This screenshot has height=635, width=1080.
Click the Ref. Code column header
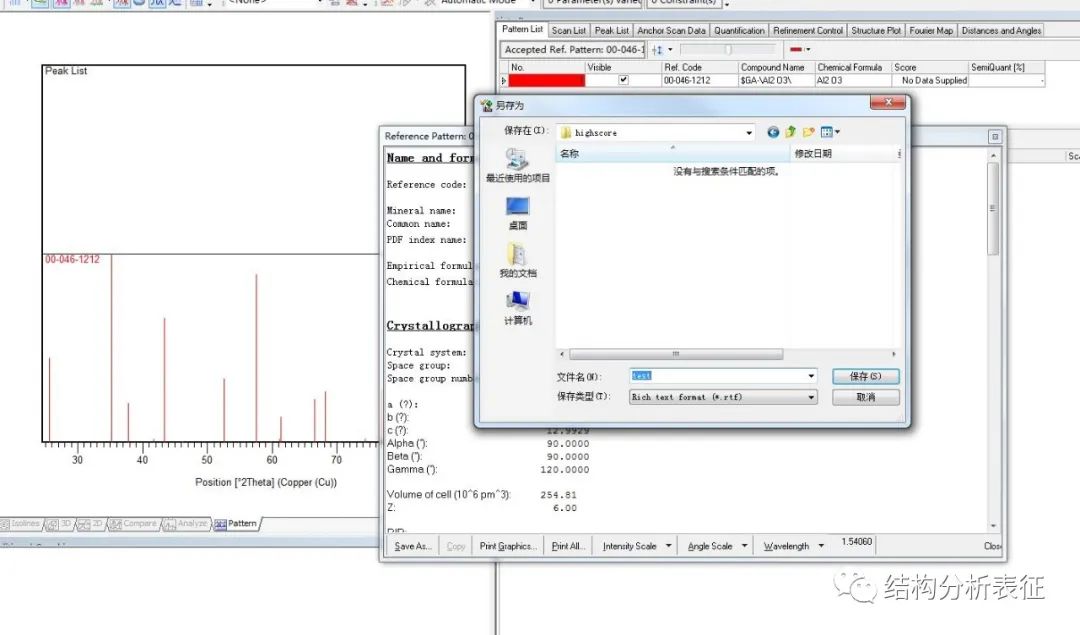pos(699,67)
